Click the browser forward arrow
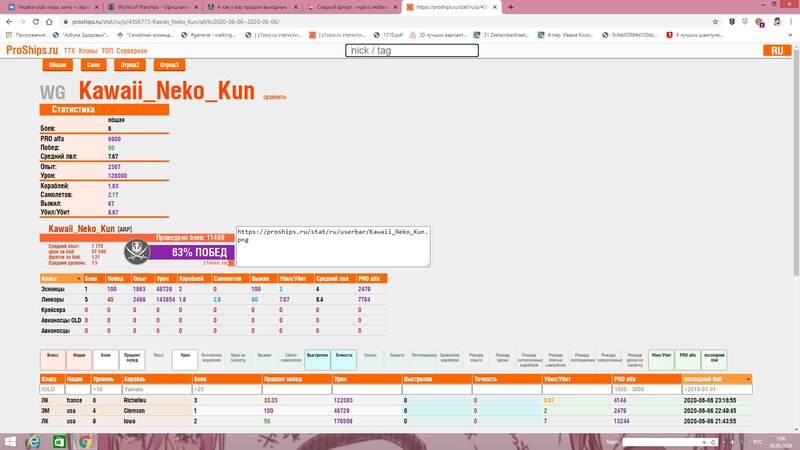Viewport: 800px width, 450px height. 22,21
